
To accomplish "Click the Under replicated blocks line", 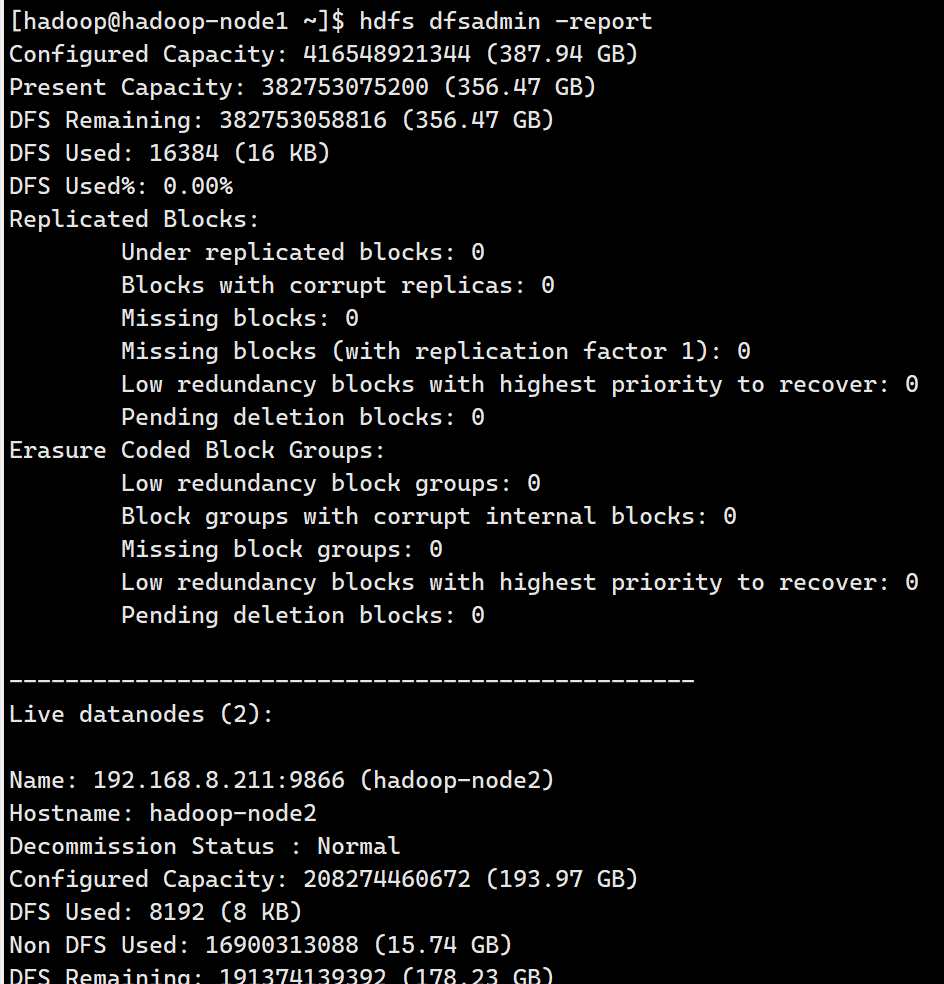I will (302, 252).
